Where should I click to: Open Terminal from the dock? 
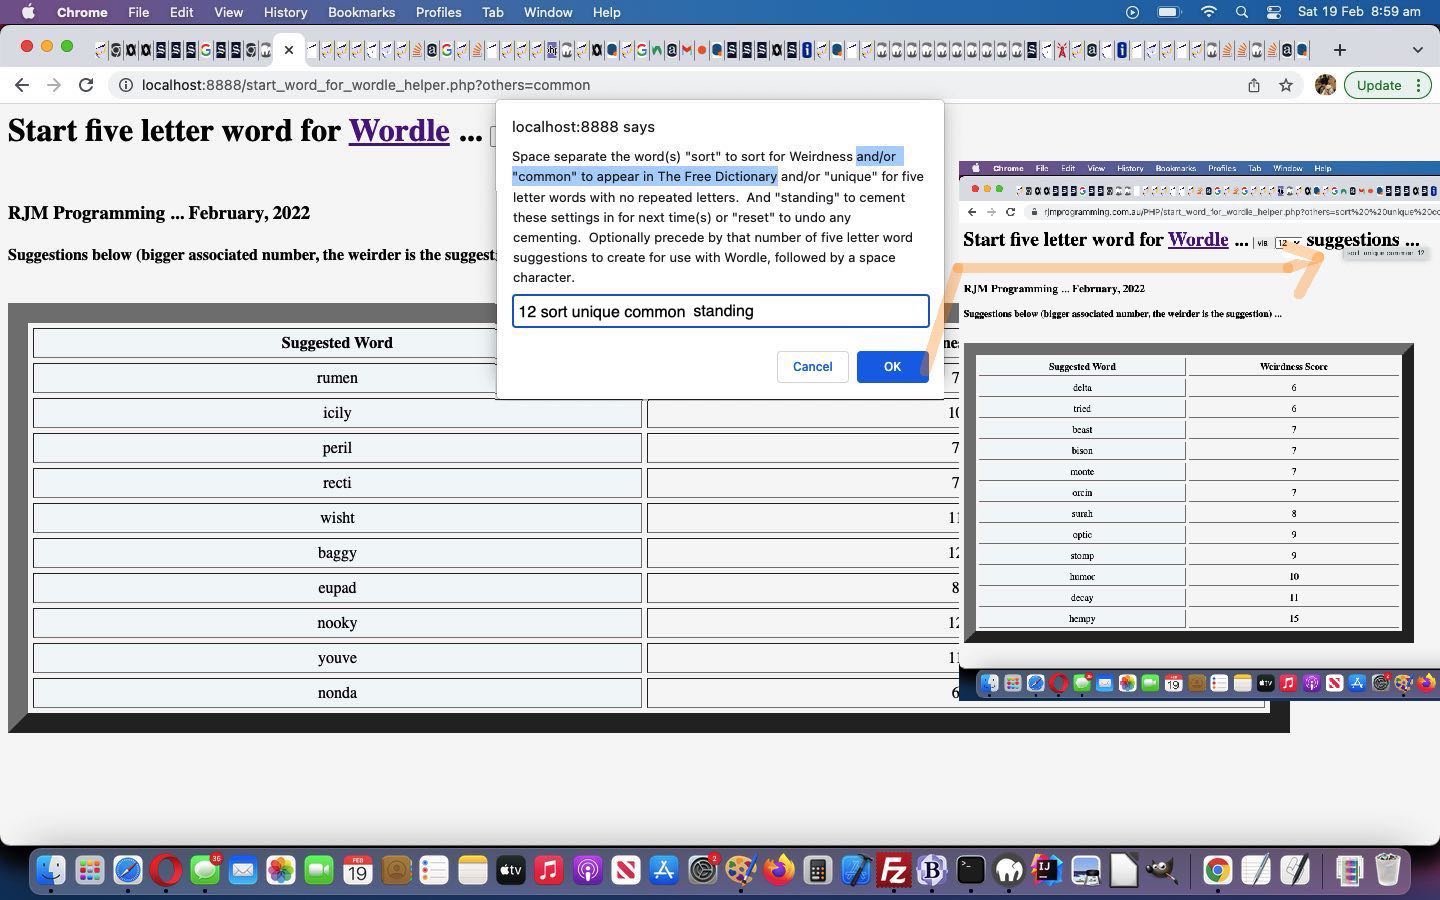pos(970,871)
